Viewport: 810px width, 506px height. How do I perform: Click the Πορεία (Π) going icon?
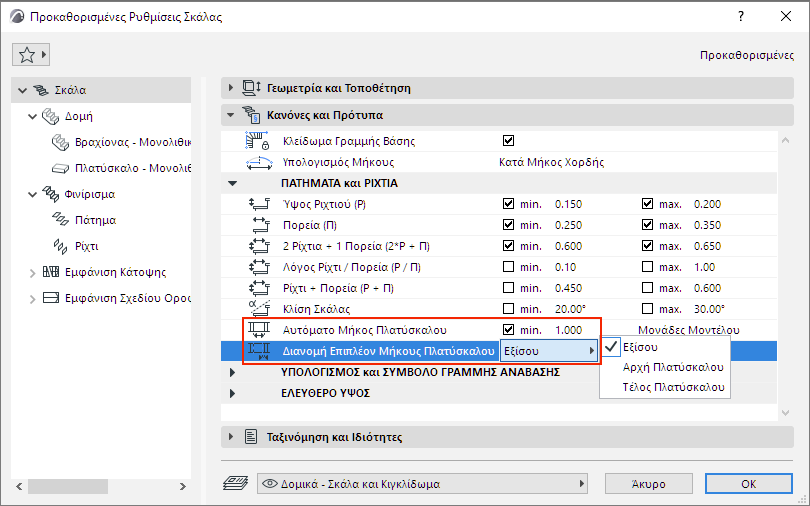[260, 225]
